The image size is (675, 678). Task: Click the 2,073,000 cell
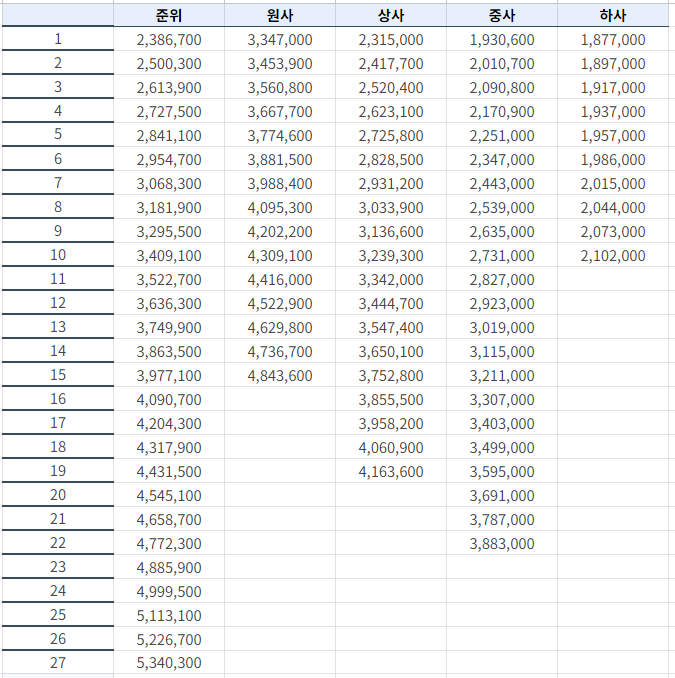613,232
